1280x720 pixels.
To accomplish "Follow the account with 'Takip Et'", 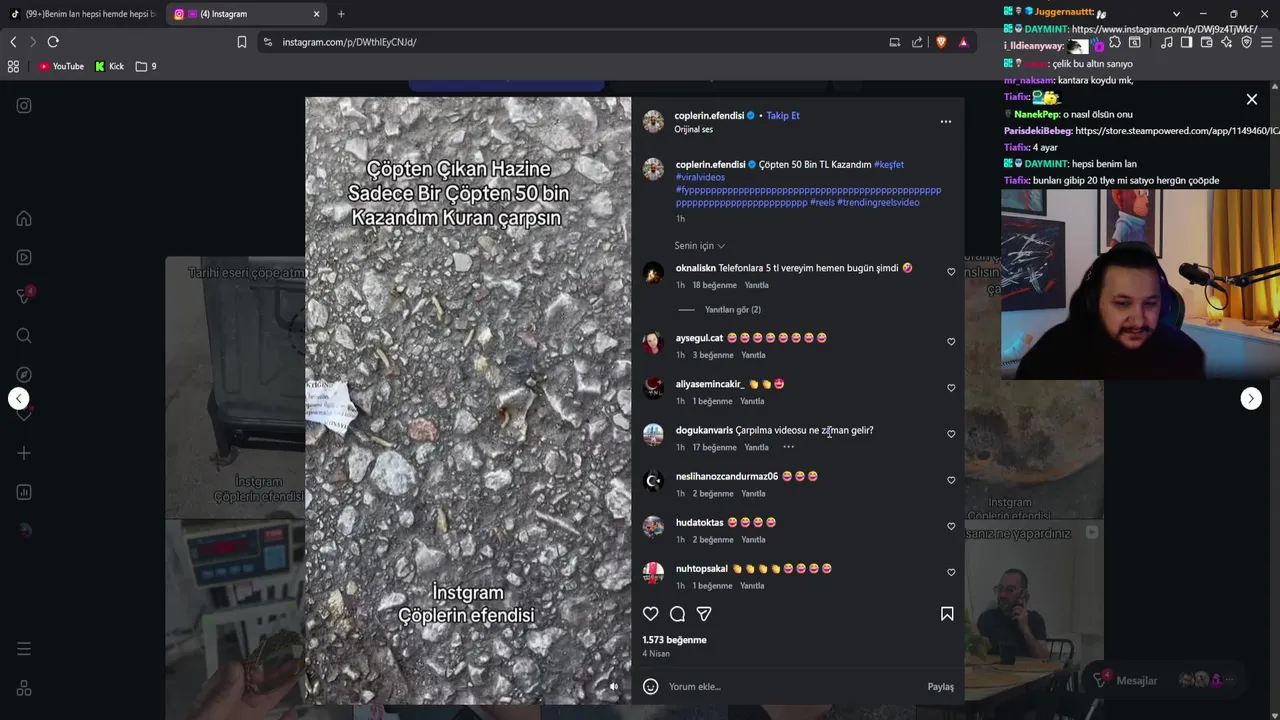I will pos(783,116).
